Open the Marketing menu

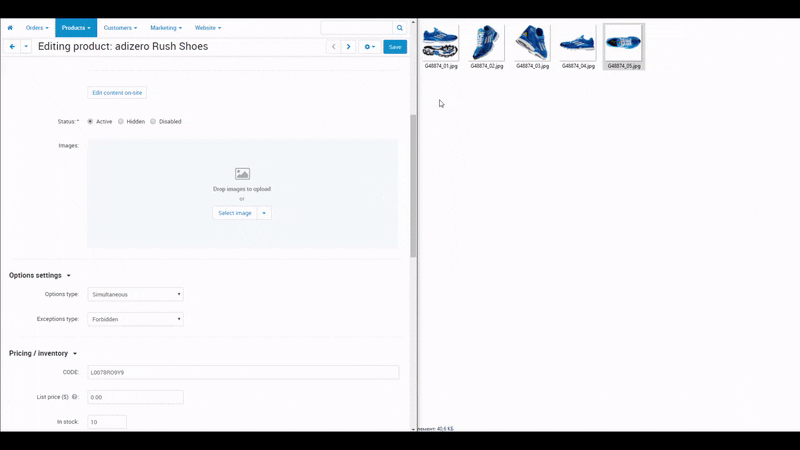tap(166, 28)
